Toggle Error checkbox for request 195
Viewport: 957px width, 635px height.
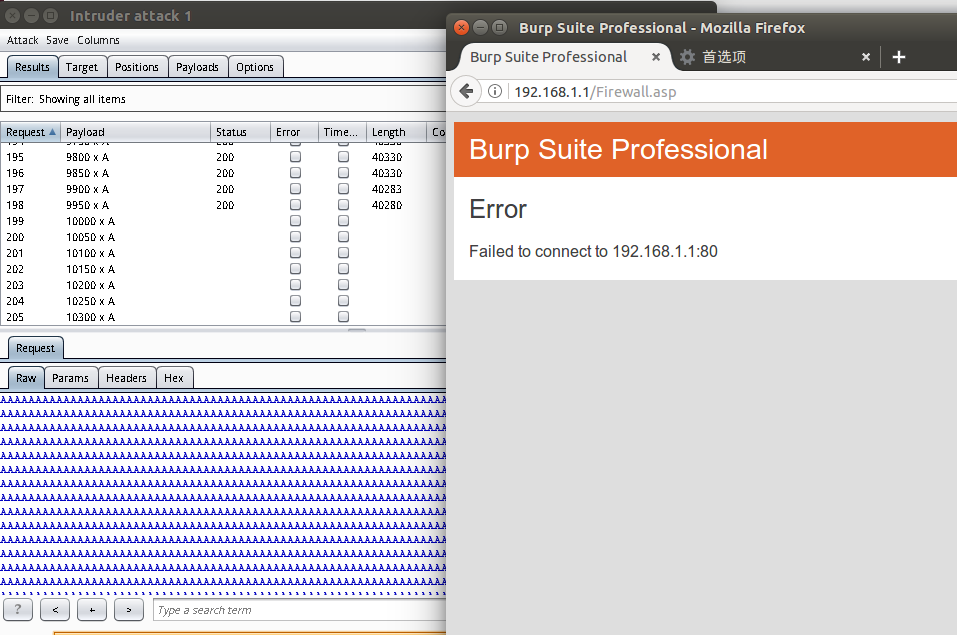pos(295,157)
